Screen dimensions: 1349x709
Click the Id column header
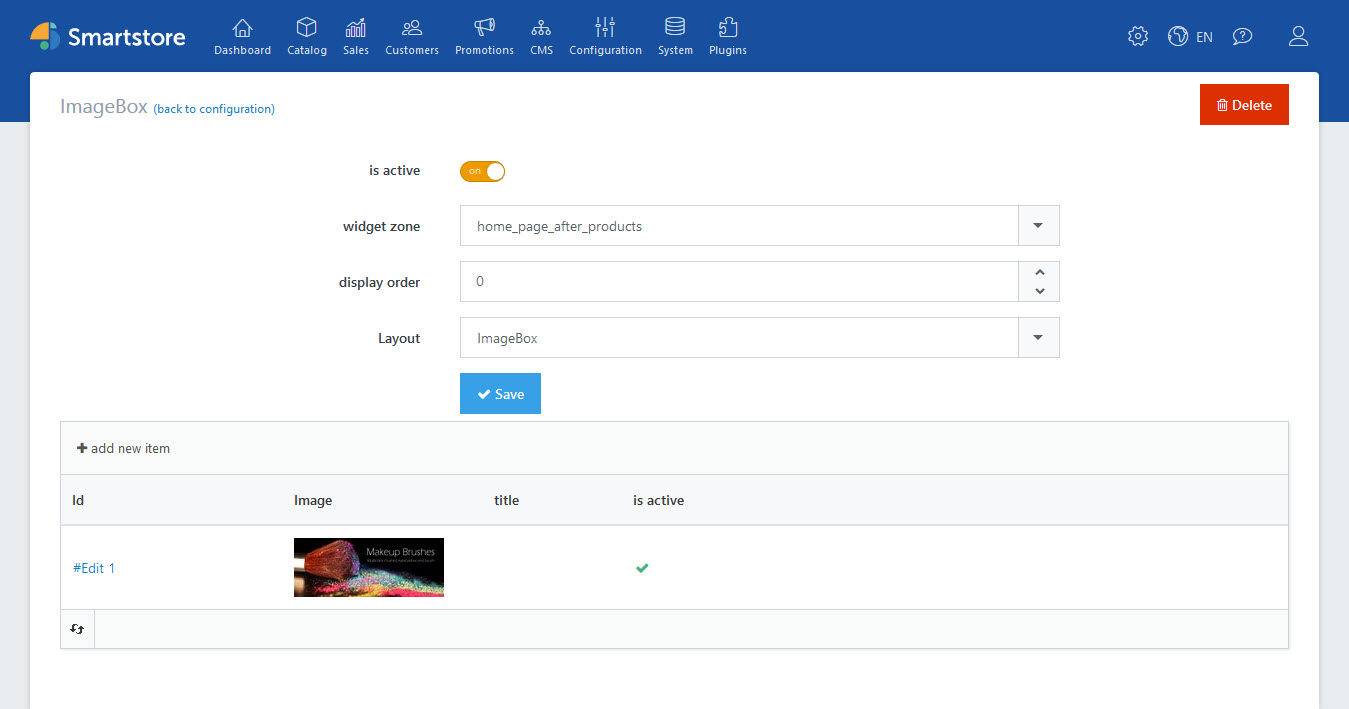click(x=78, y=500)
